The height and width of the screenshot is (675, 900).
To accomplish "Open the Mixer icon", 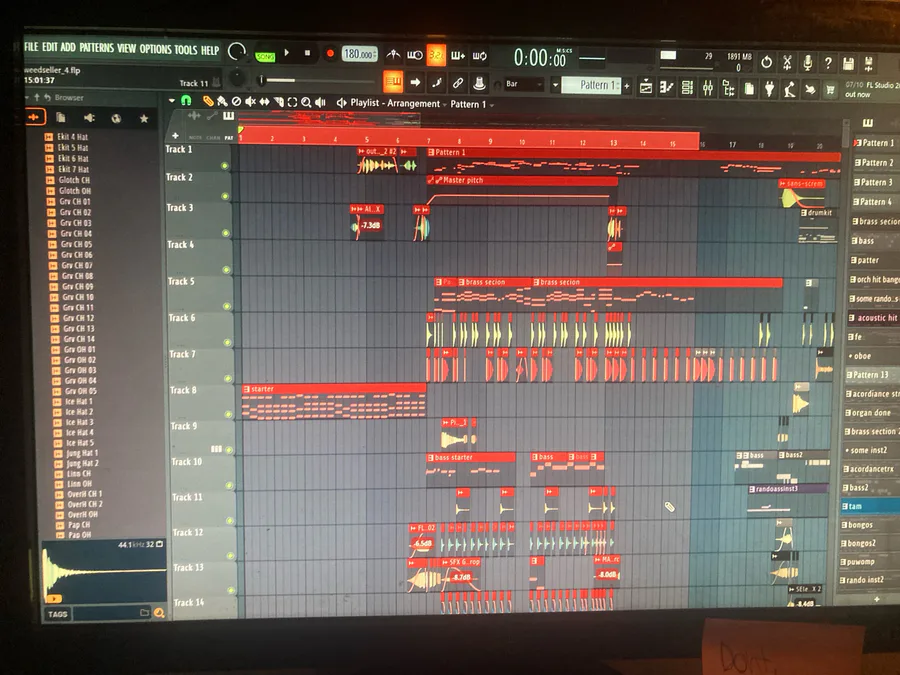I will click(x=708, y=88).
